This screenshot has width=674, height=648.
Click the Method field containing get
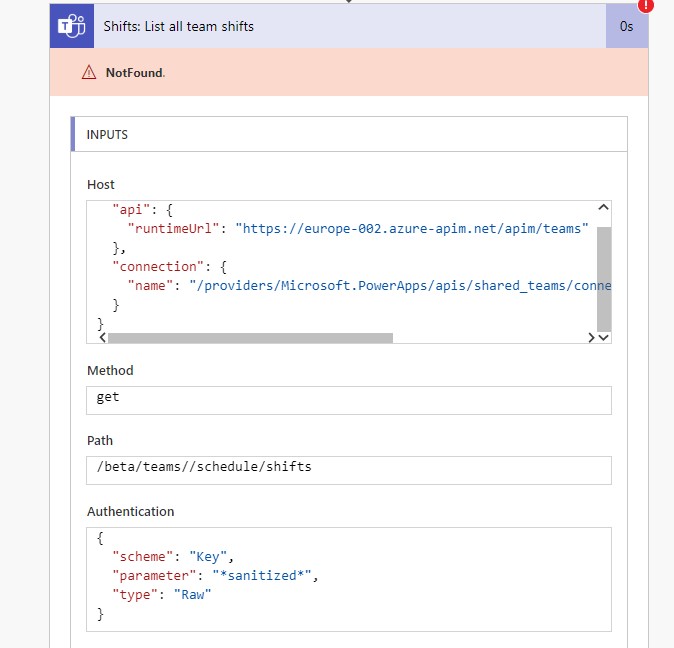(x=349, y=400)
